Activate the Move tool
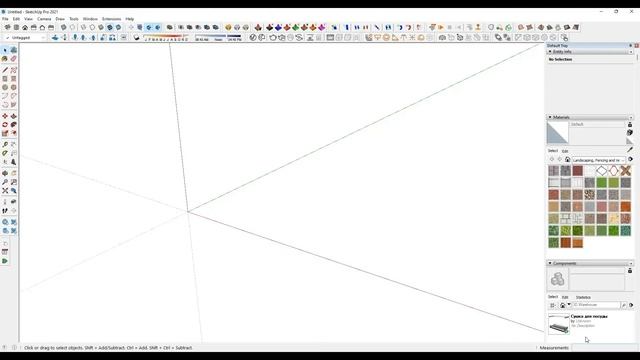The height and width of the screenshot is (360, 640). tap(5, 116)
